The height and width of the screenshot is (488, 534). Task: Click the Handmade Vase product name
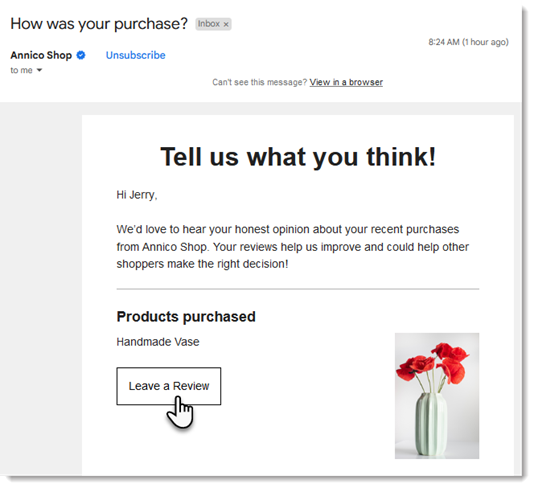pyautogui.click(x=158, y=342)
